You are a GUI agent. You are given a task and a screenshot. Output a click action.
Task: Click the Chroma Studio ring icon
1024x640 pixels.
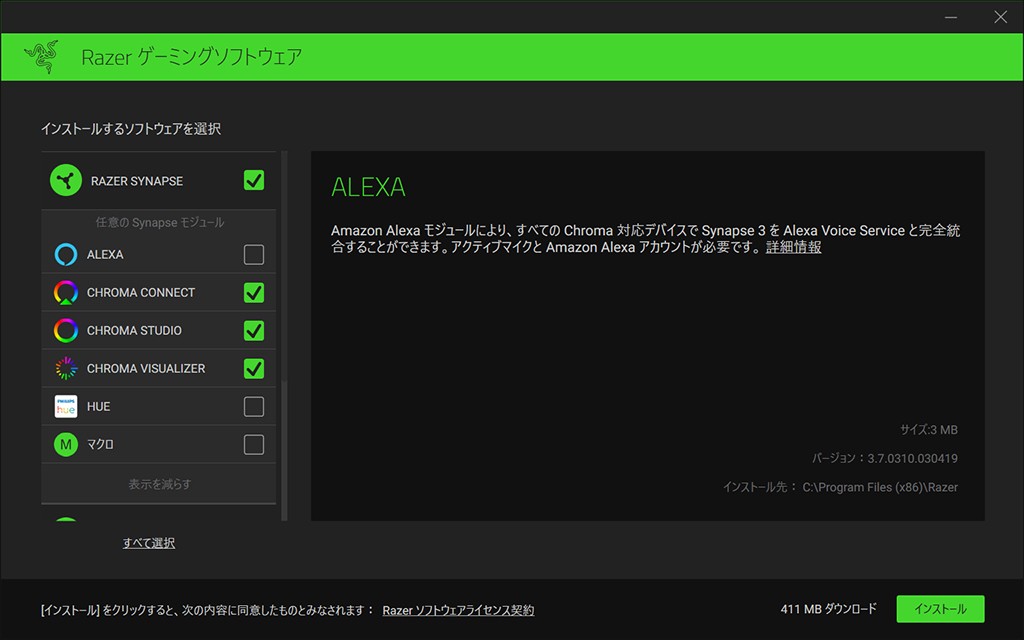click(x=66, y=330)
